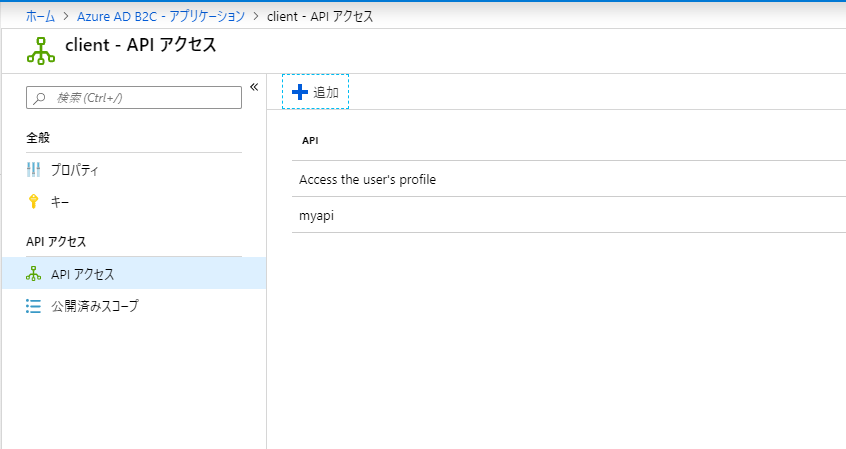The height and width of the screenshot is (449, 846).
Task: Click the API column header
Action: 310,141
